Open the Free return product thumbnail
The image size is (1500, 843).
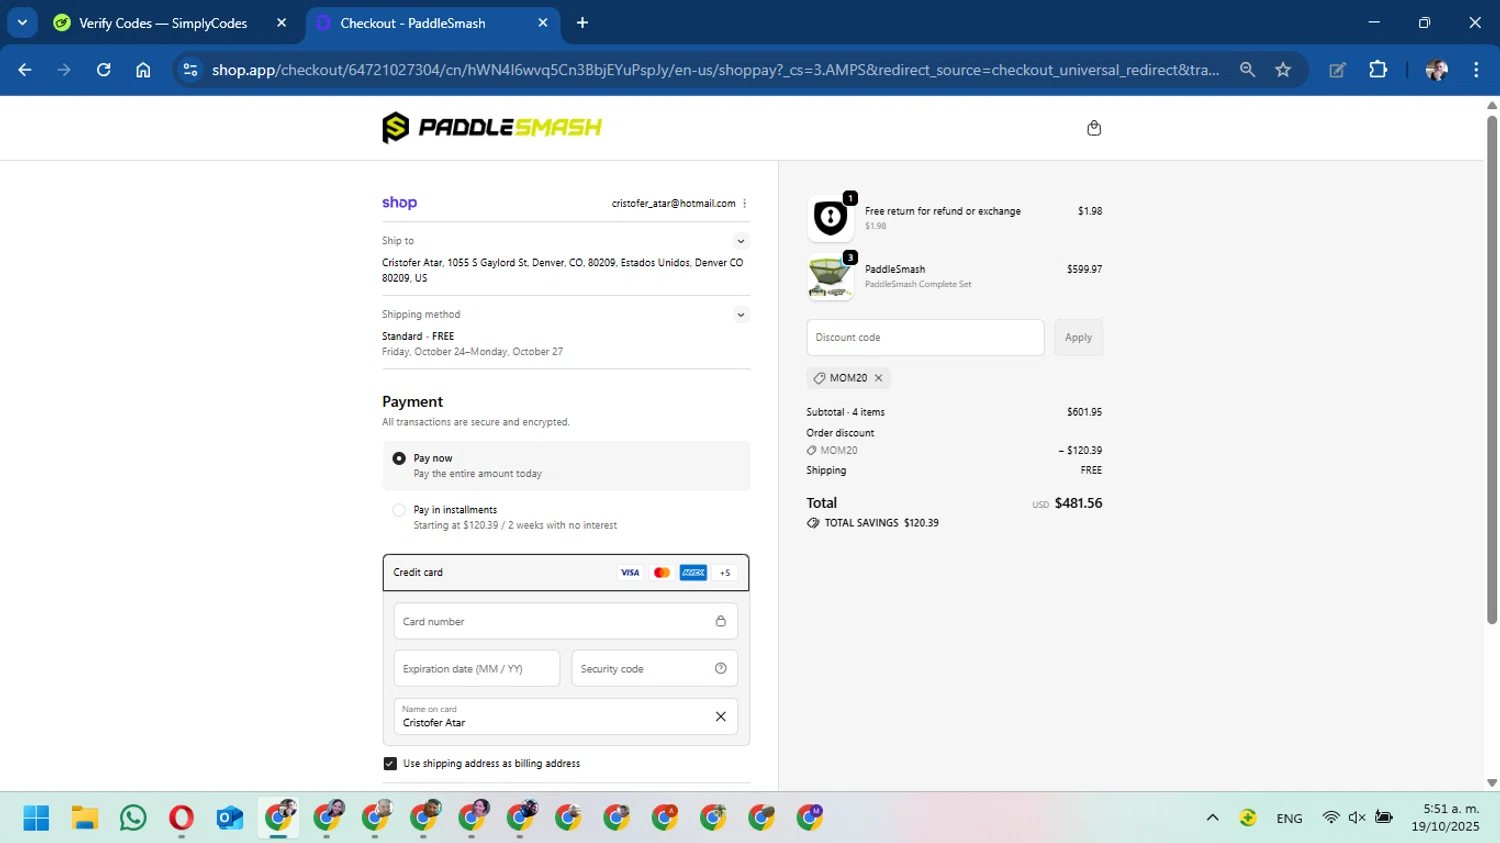830,218
